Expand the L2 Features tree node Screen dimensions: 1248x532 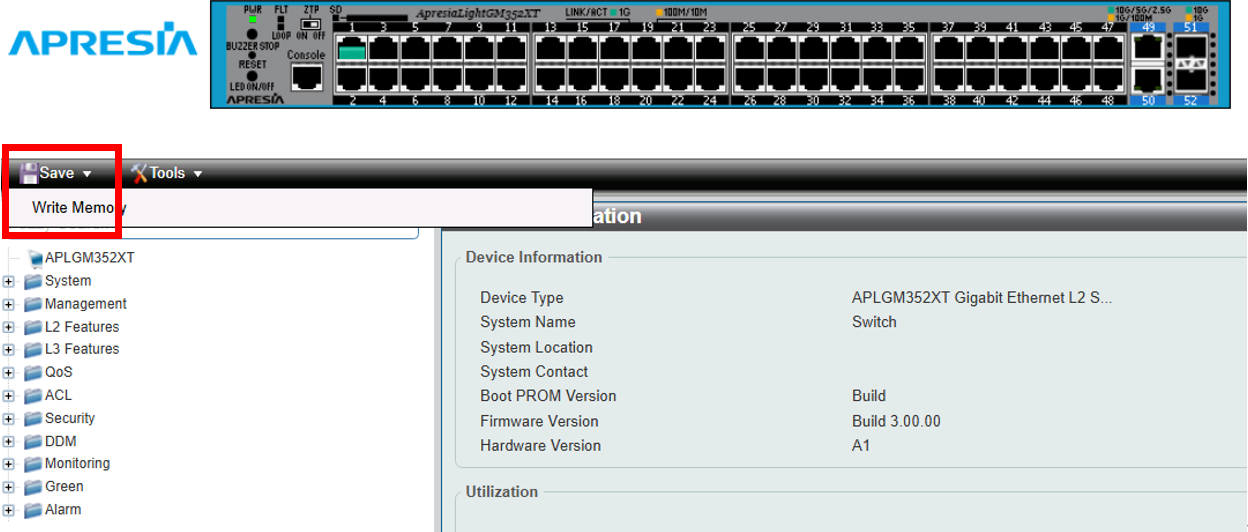[x=9, y=328]
